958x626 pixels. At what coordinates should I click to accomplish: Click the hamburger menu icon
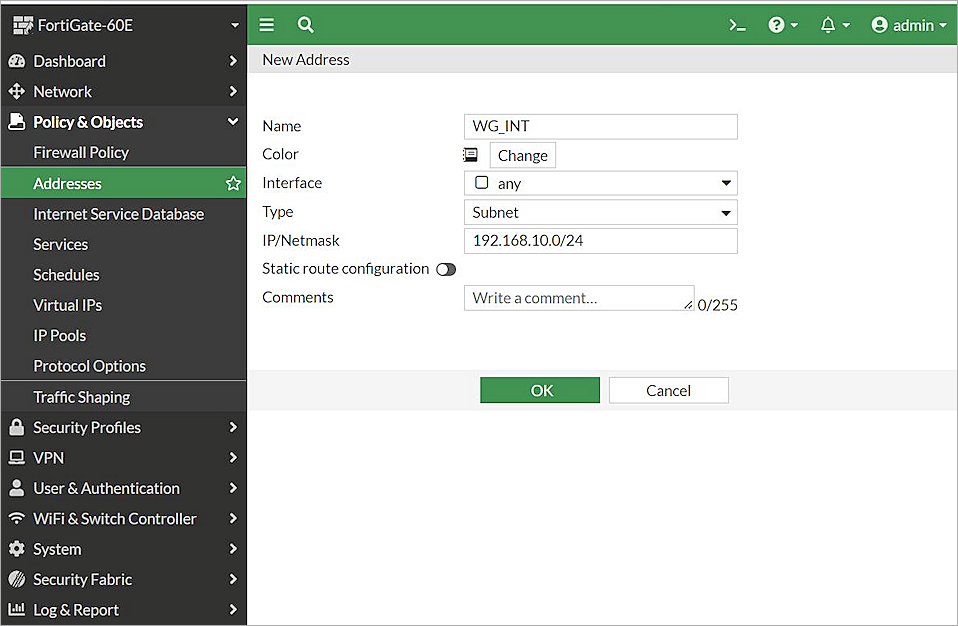point(266,25)
